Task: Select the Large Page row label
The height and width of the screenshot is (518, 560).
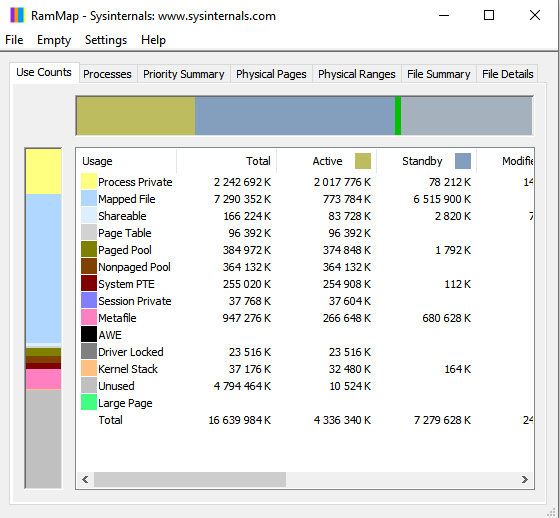Action: [x=125, y=403]
